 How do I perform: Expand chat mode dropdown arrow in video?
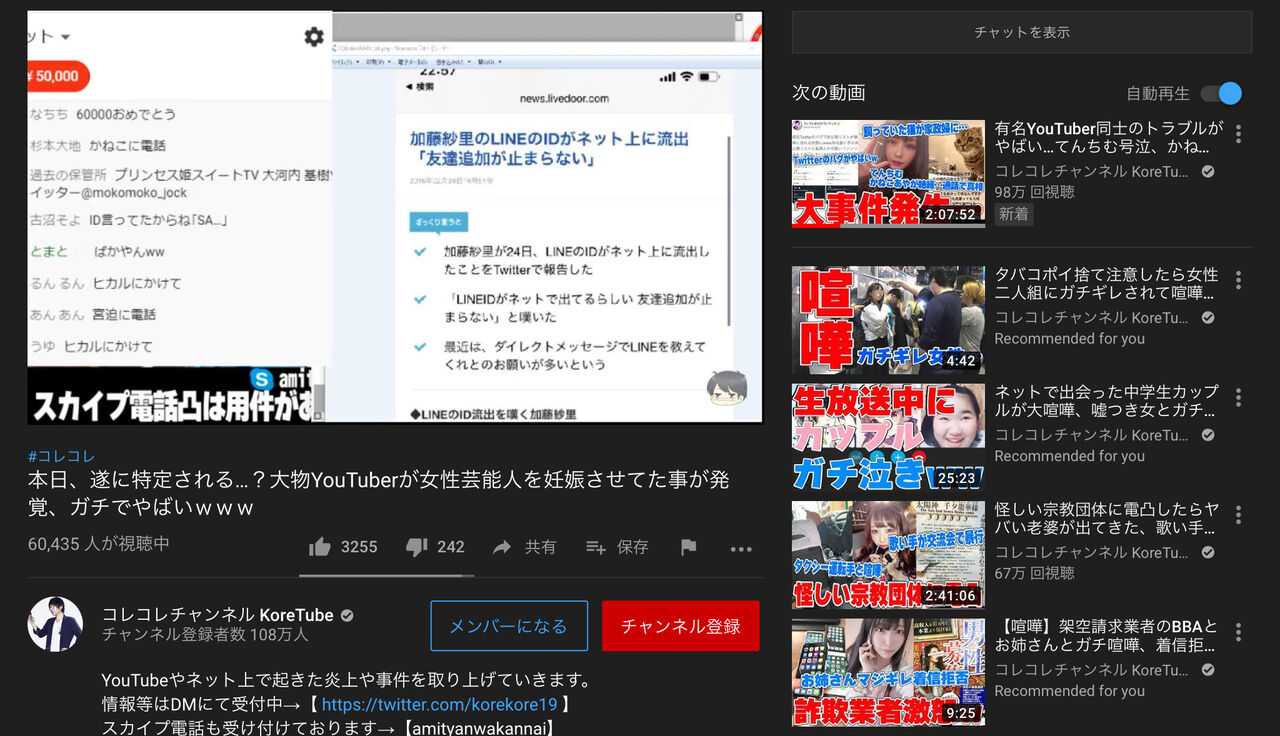point(65,37)
